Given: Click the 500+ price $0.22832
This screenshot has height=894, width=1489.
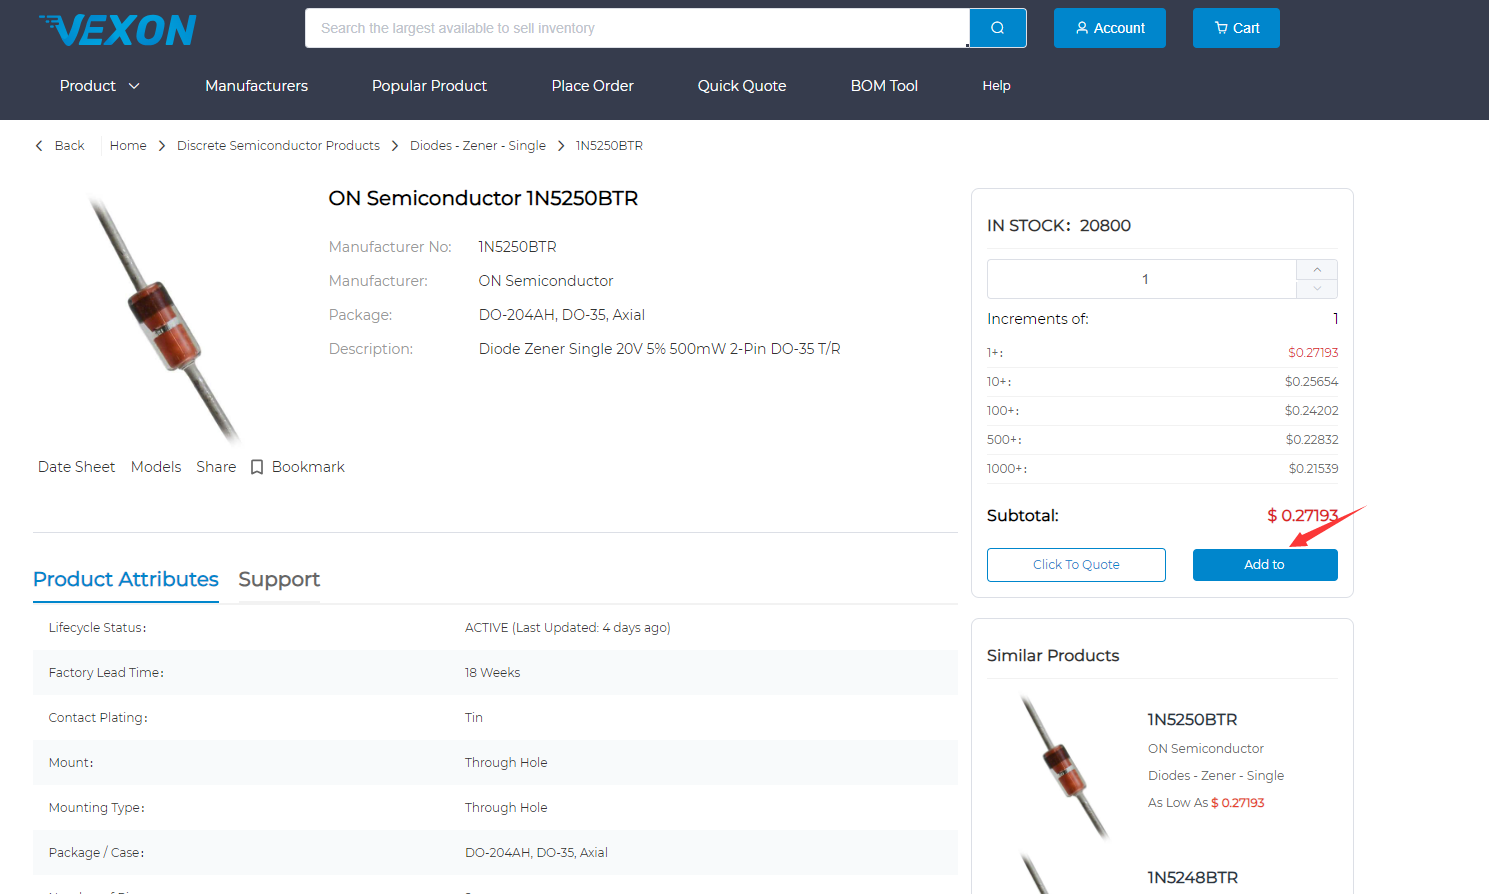Looking at the screenshot, I should (x=1311, y=440).
